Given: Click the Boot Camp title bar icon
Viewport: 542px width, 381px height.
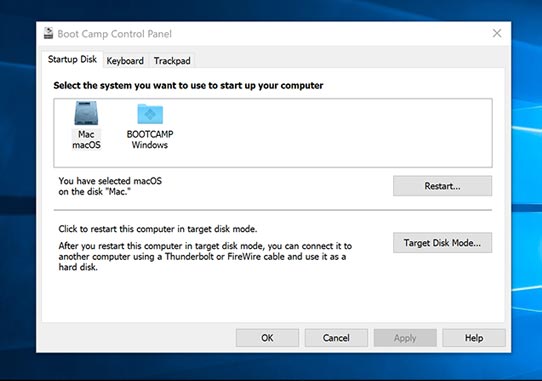Looking at the screenshot, I should (x=48, y=34).
